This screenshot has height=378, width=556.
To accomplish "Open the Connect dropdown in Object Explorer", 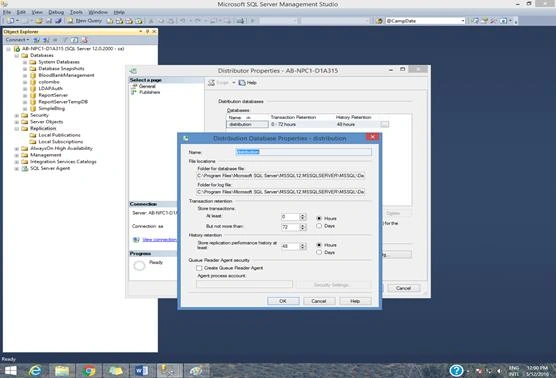I will 17,40.
